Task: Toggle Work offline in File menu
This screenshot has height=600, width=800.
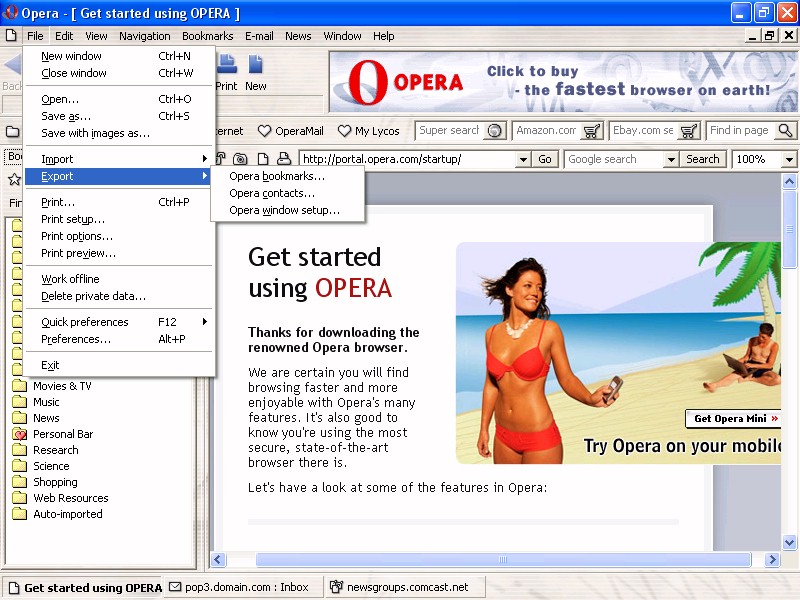Action: click(x=119, y=279)
